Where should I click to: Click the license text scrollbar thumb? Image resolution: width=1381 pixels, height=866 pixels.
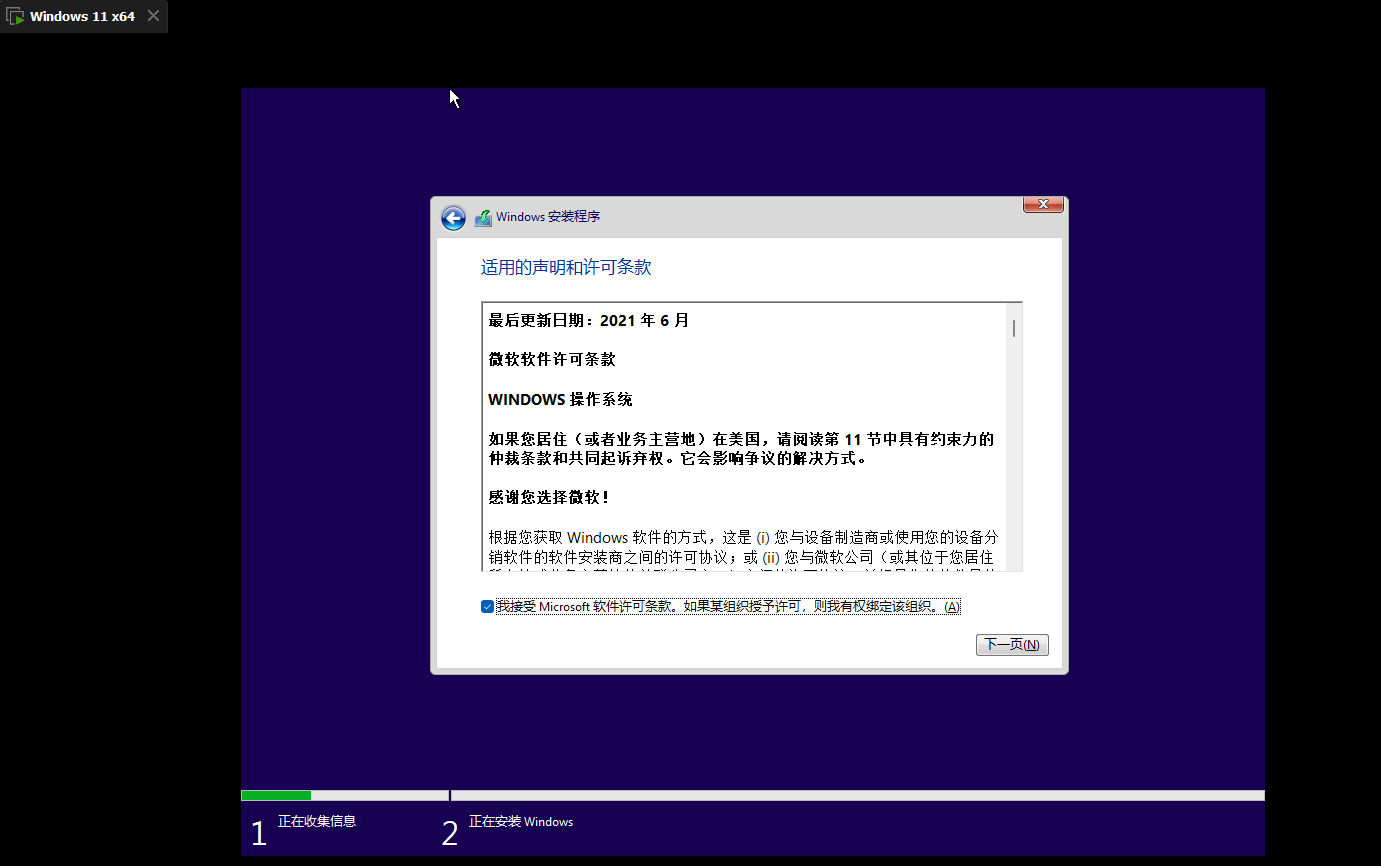(1014, 328)
